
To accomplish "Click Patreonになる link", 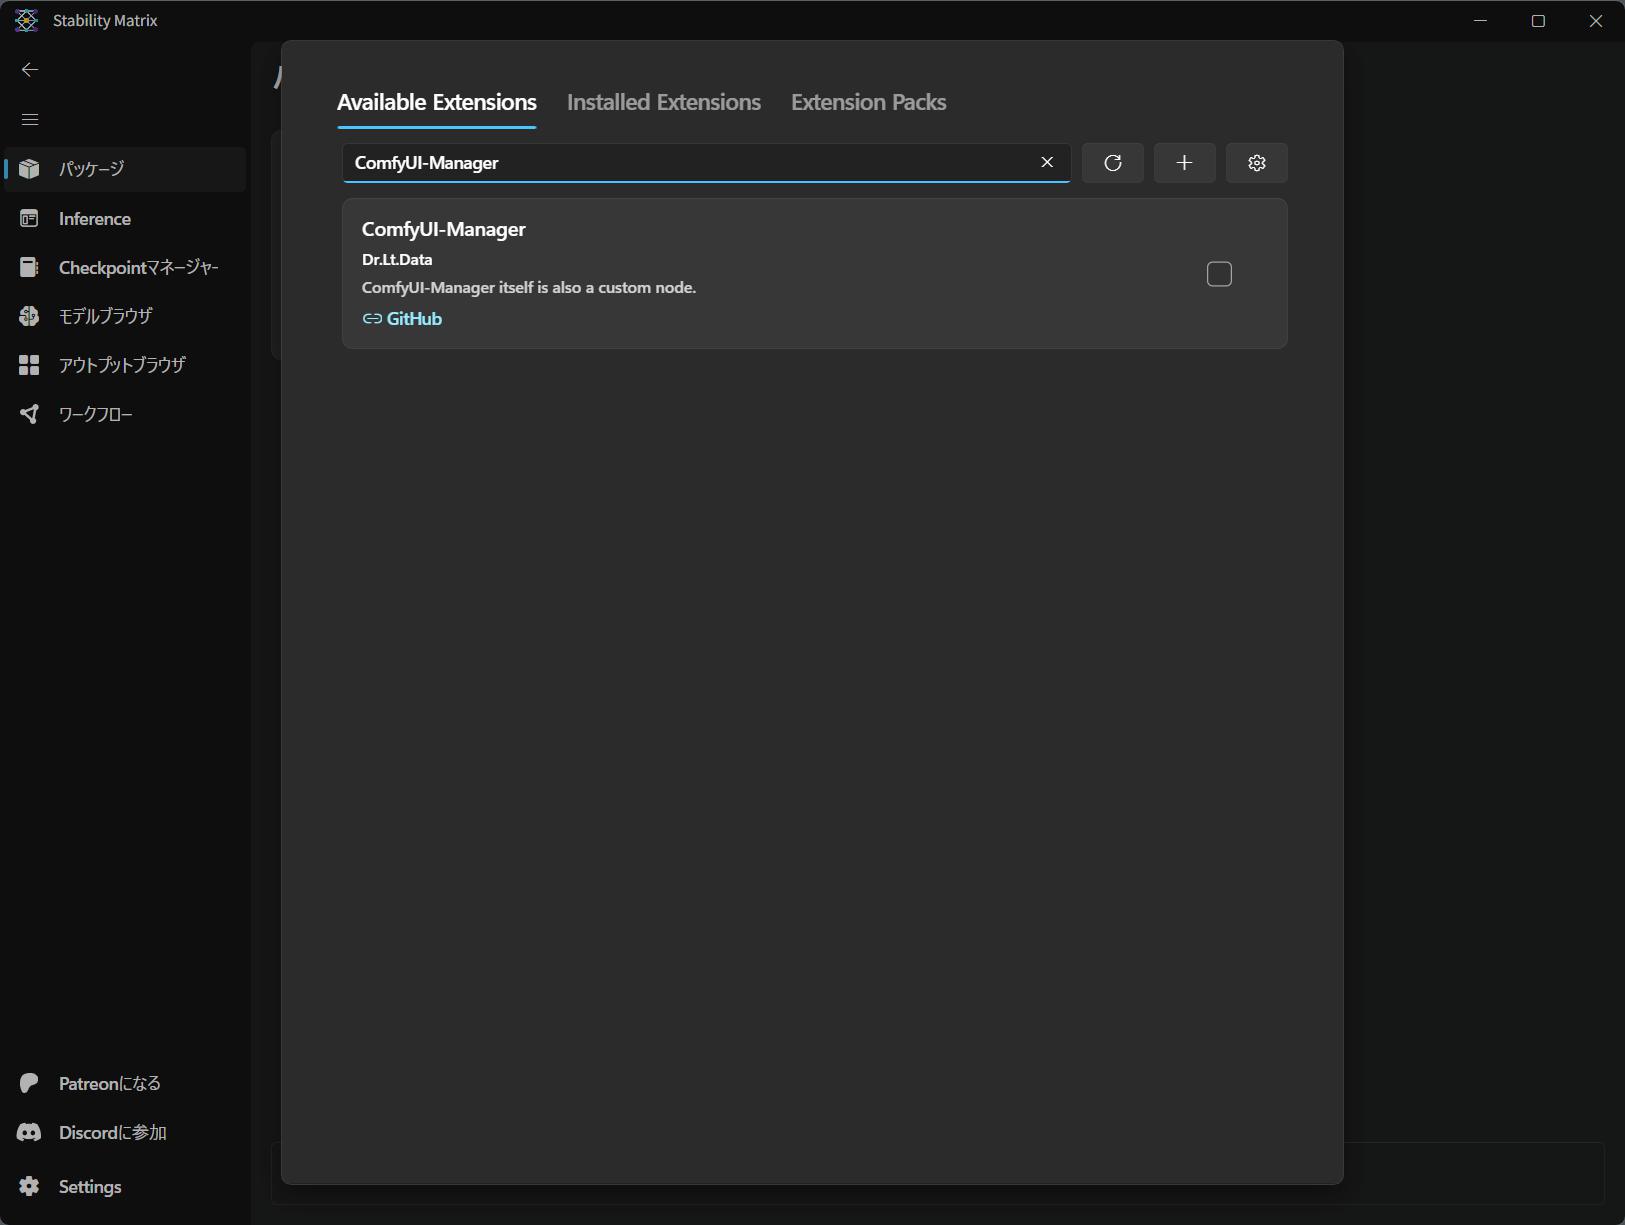I will pos(109,1083).
